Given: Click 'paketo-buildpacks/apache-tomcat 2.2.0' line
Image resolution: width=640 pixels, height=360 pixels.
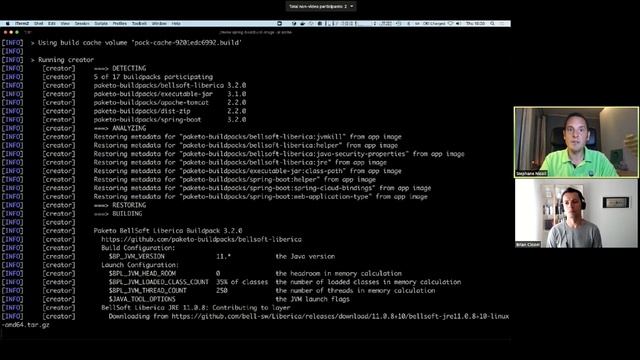Looking at the screenshot, I should 170,102.
